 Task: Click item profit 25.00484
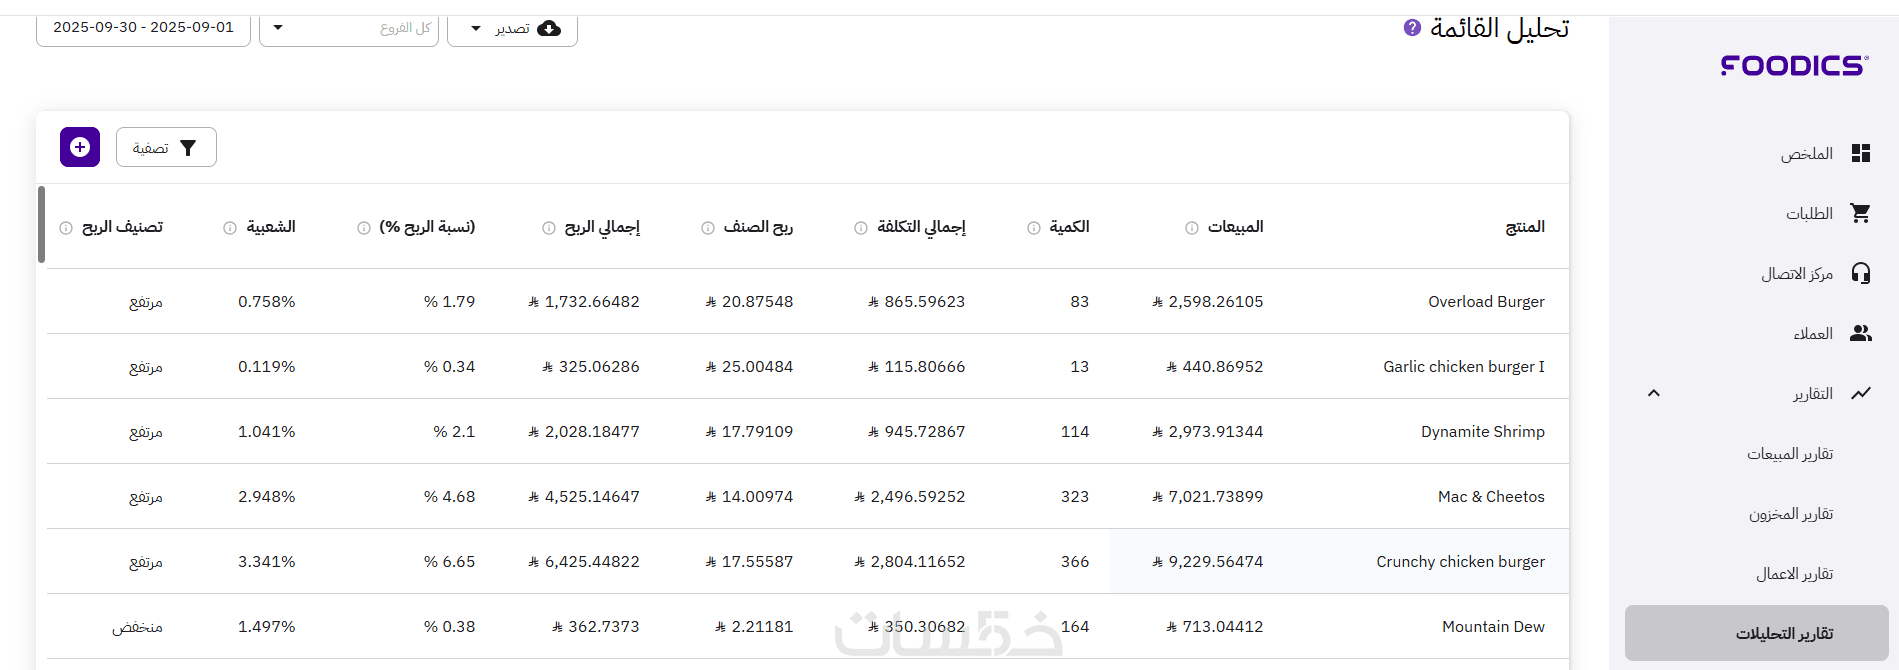click(749, 366)
